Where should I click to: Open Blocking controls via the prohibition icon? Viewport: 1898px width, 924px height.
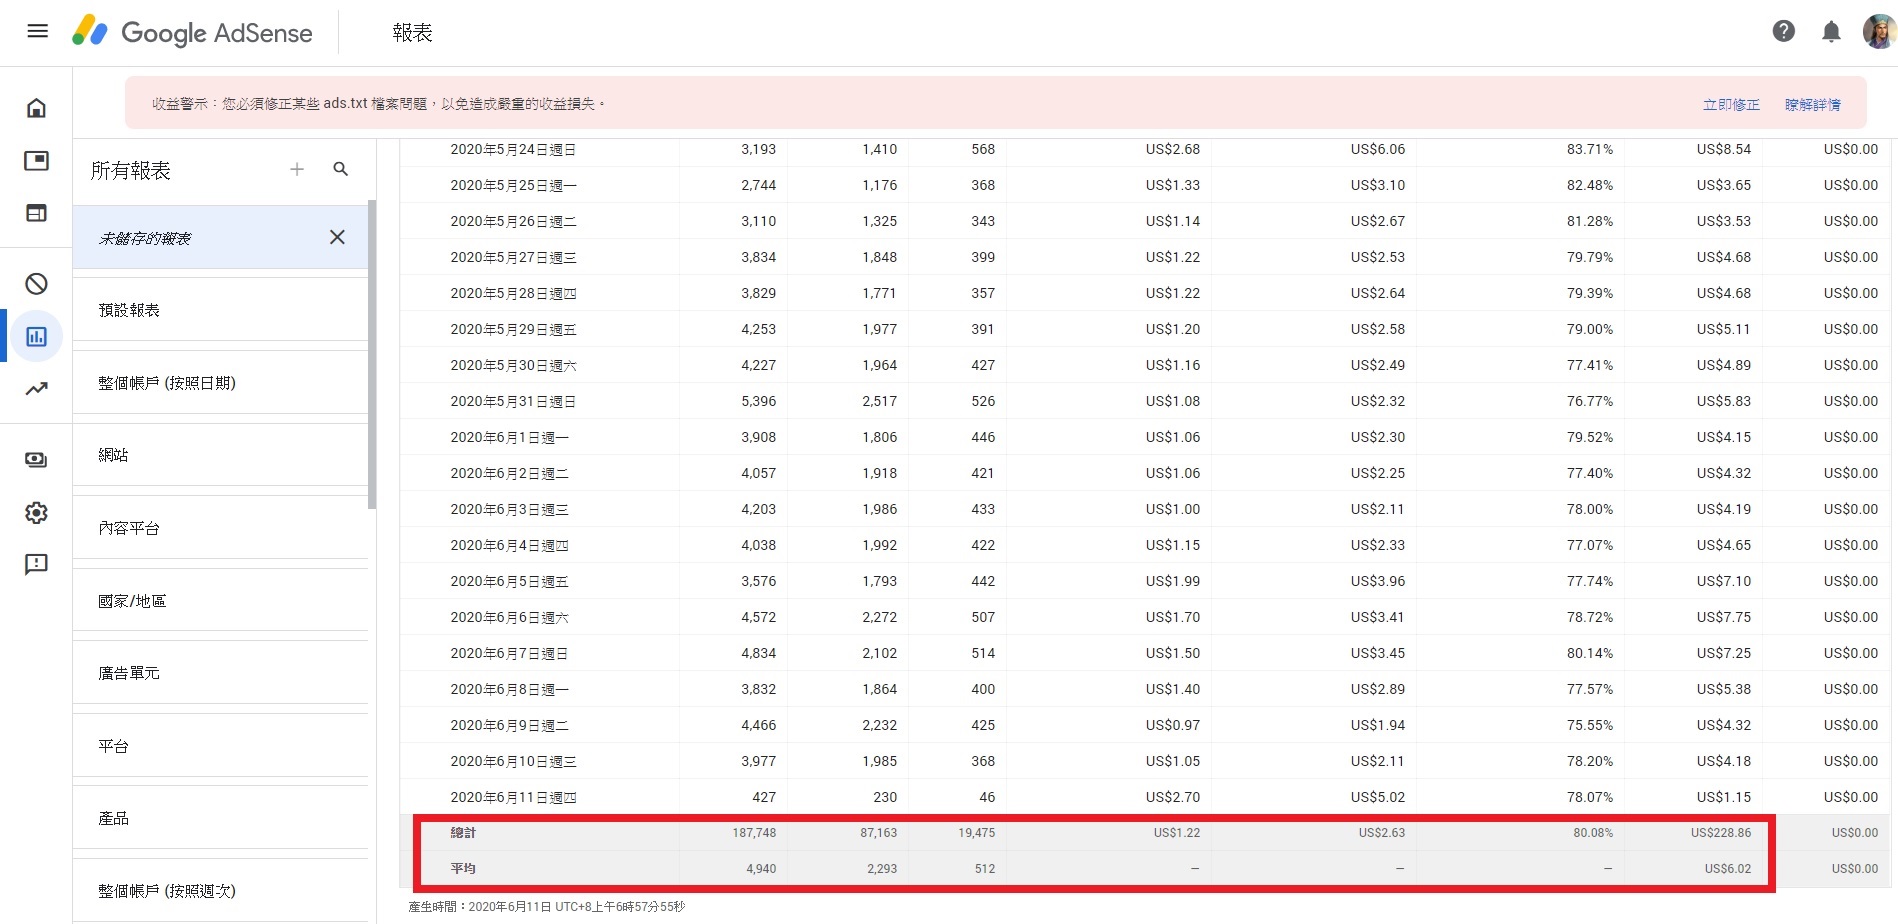pos(36,284)
